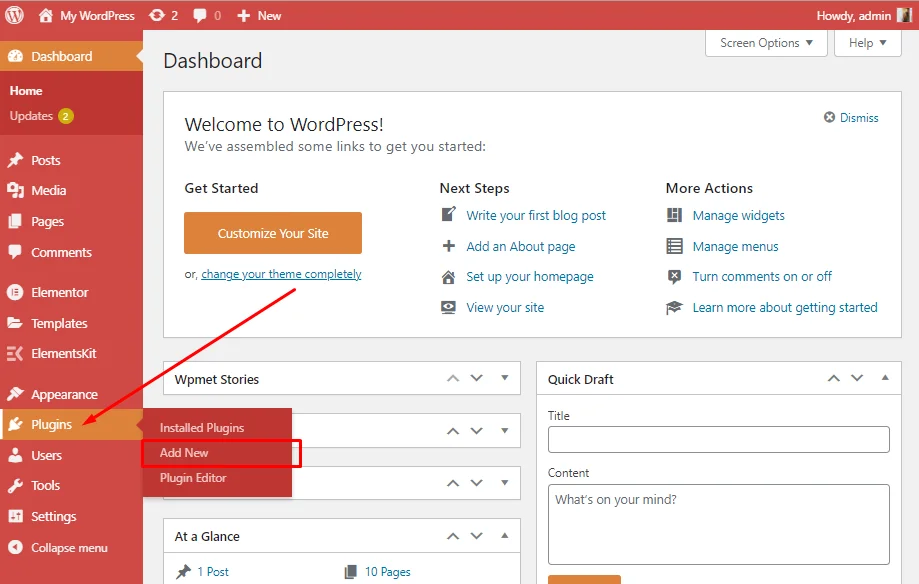Click the list icon beside Manage menus

[675, 246]
